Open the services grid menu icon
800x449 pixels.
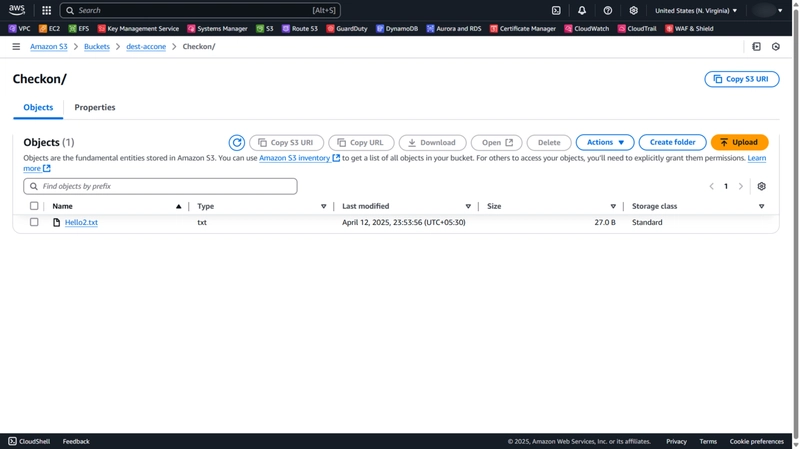(x=46, y=10)
